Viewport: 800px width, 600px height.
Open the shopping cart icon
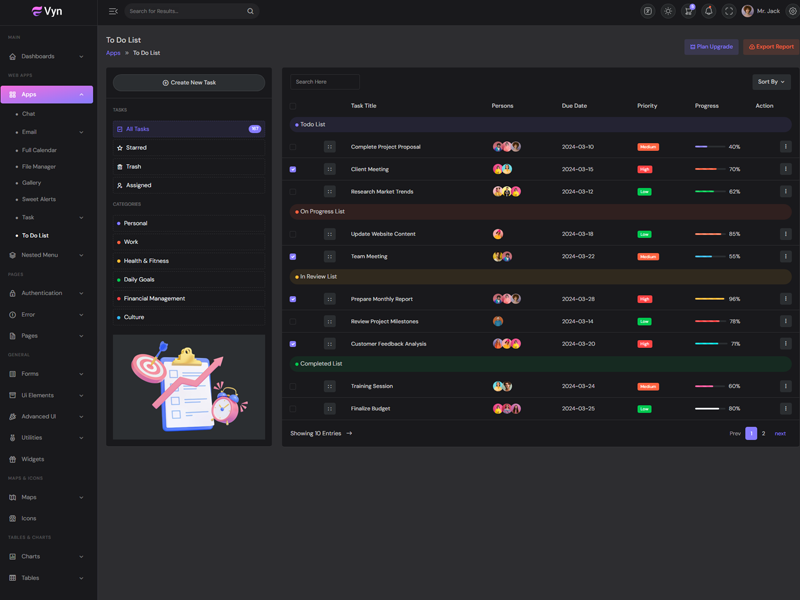pyautogui.click(x=688, y=11)
